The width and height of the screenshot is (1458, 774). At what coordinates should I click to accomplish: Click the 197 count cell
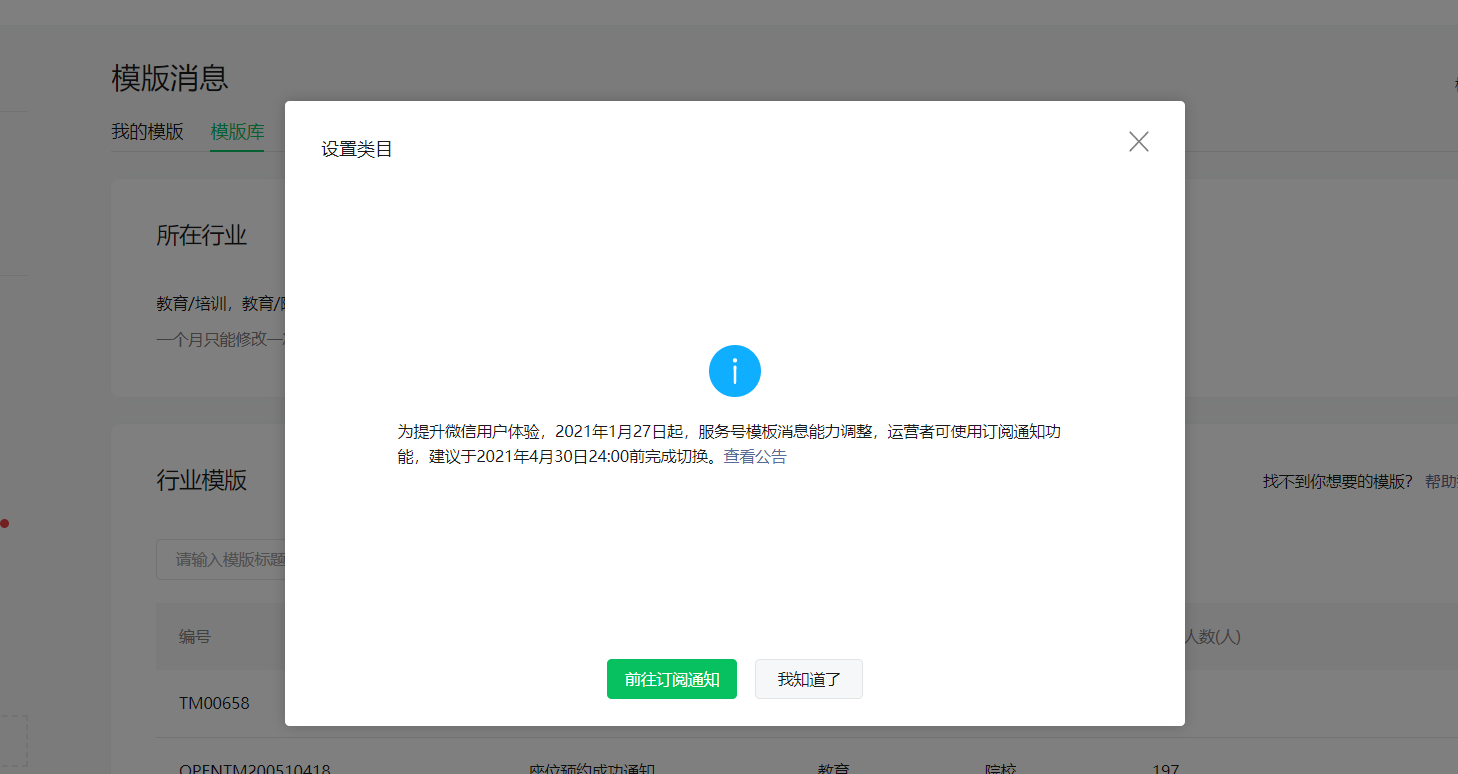(1166, 769)
